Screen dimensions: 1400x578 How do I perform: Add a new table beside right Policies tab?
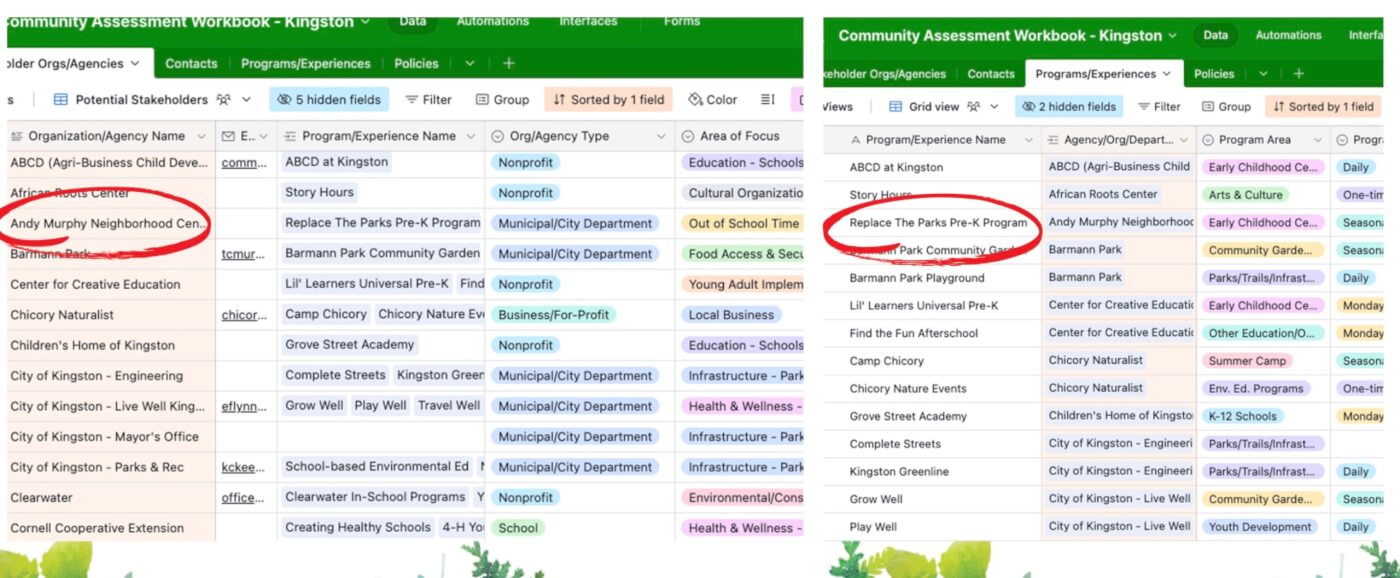point(1298,74)
